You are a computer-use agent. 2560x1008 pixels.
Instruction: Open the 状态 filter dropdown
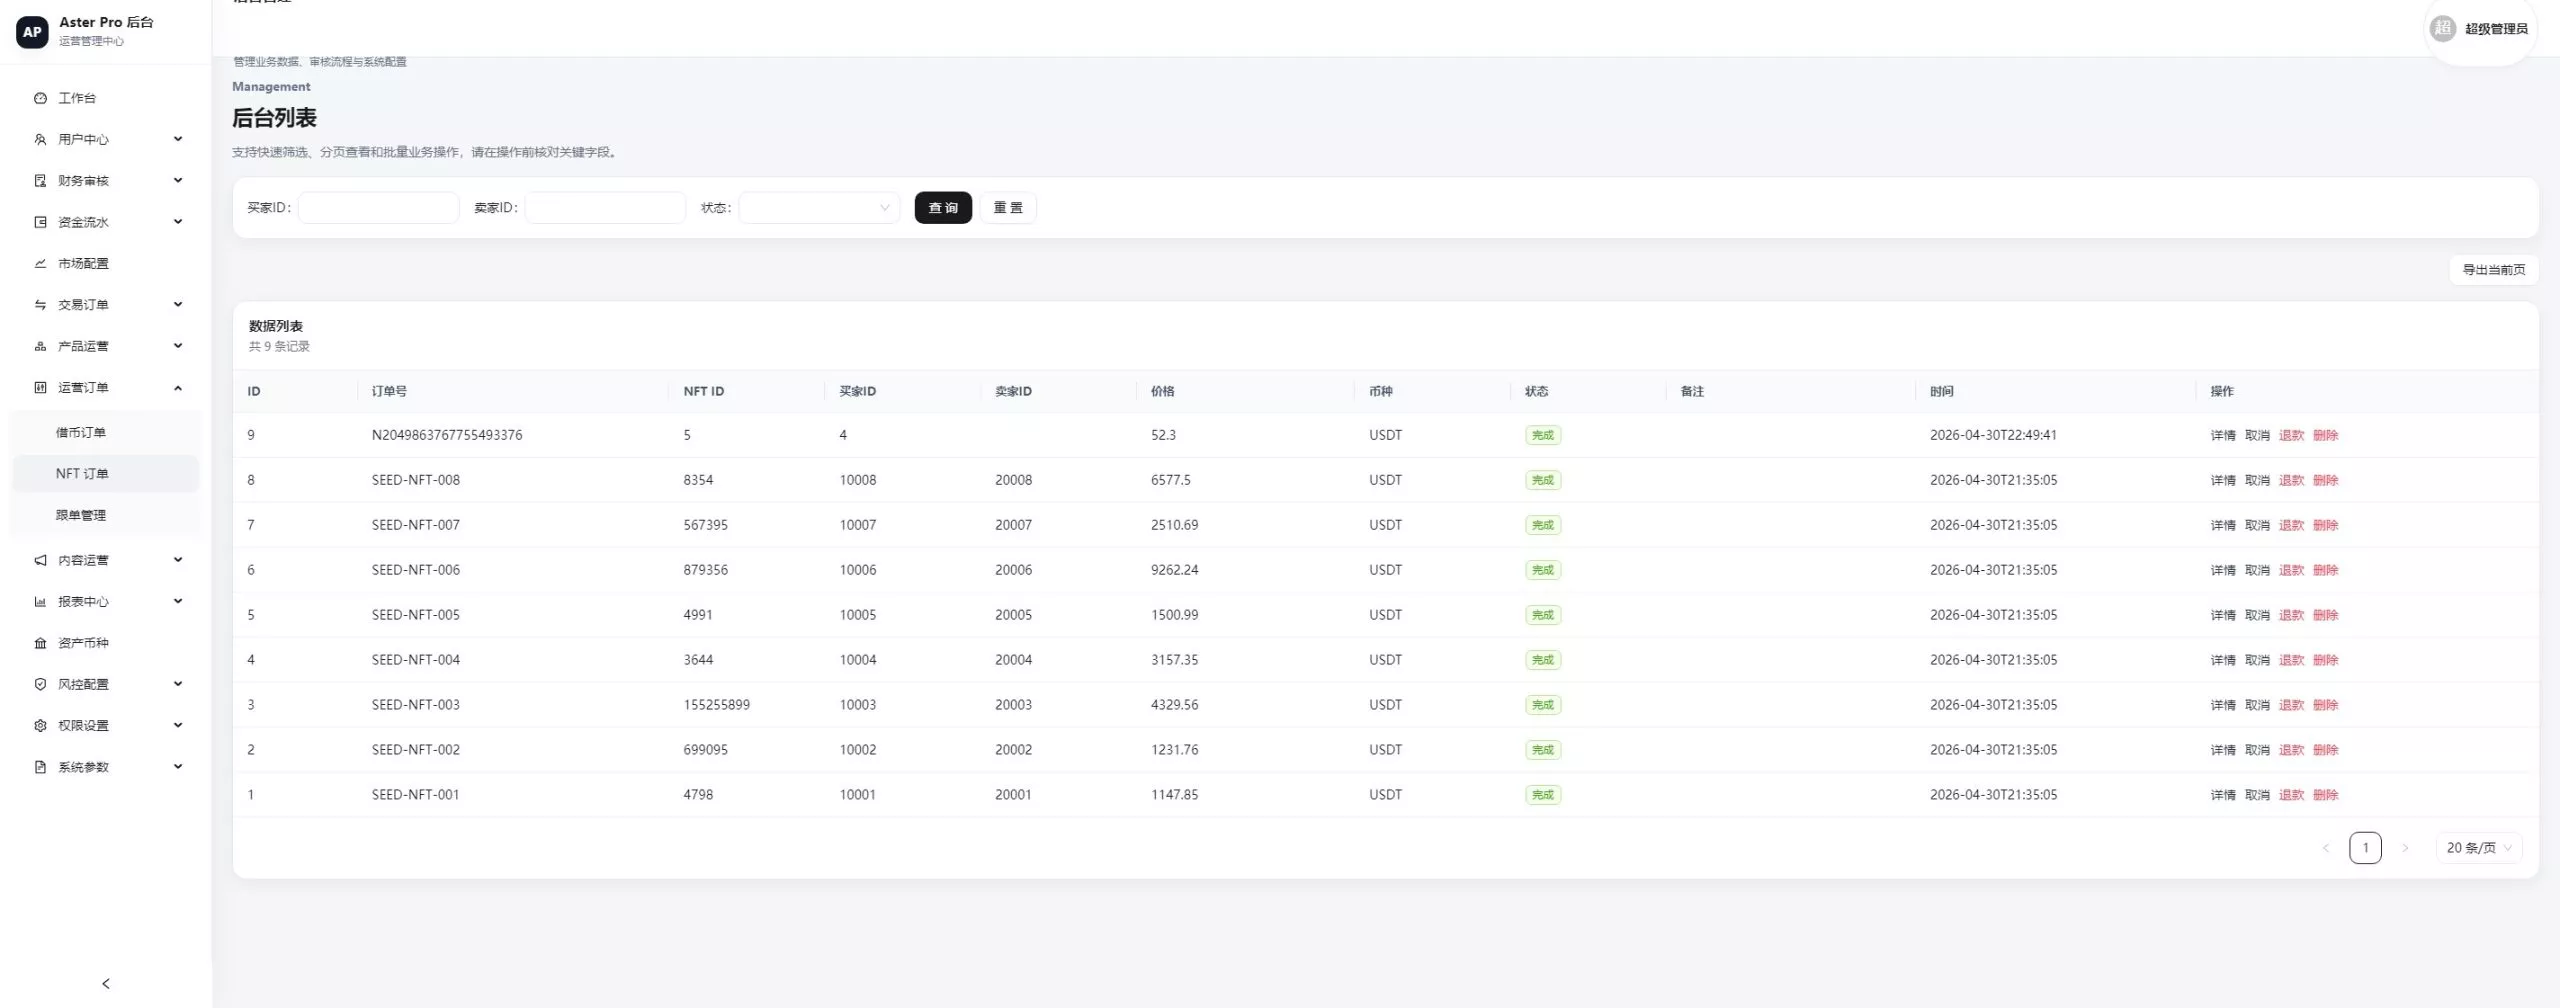tap(819, 208)
